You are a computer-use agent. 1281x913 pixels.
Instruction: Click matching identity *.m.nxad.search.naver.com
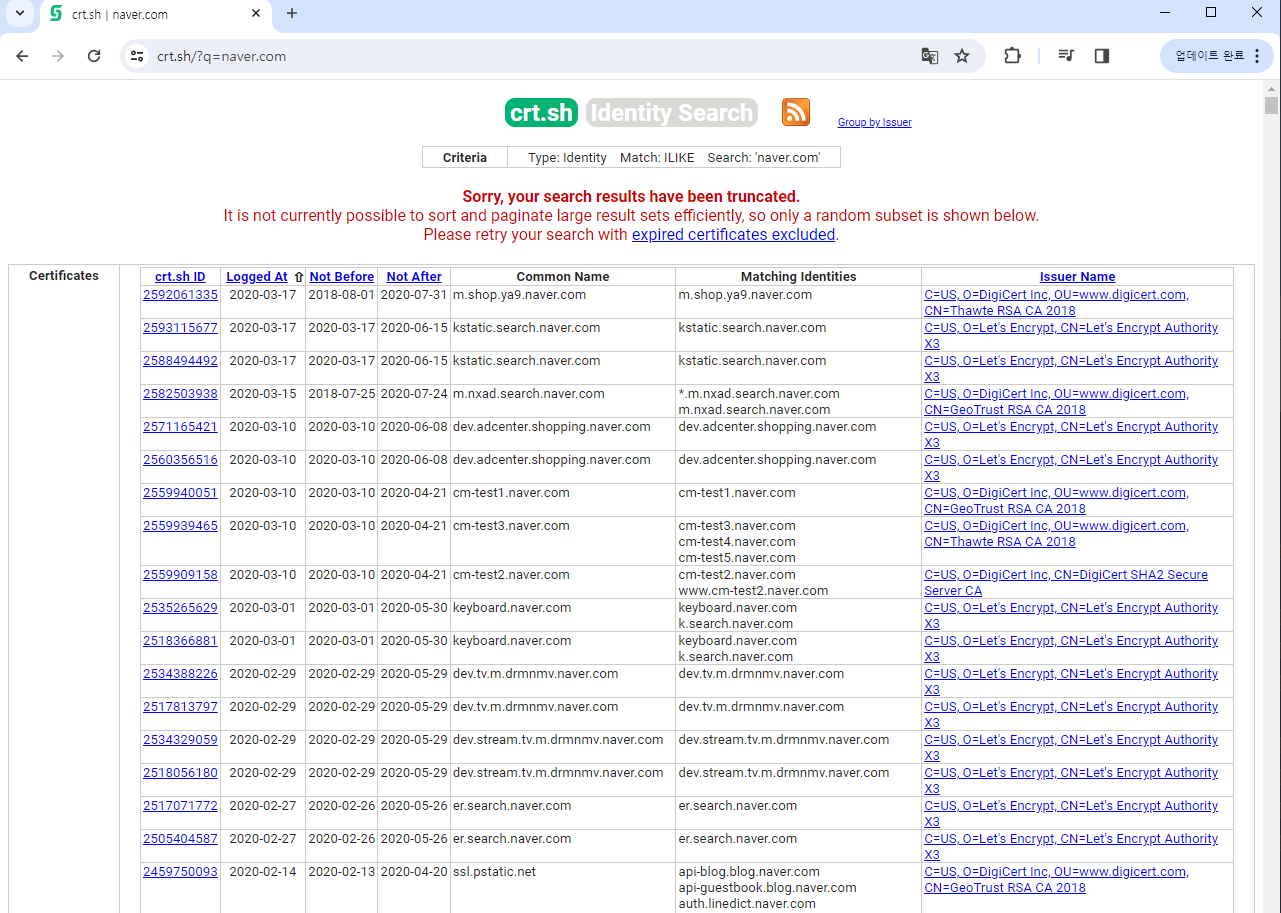pyautogui.click(x=759, y=394)
